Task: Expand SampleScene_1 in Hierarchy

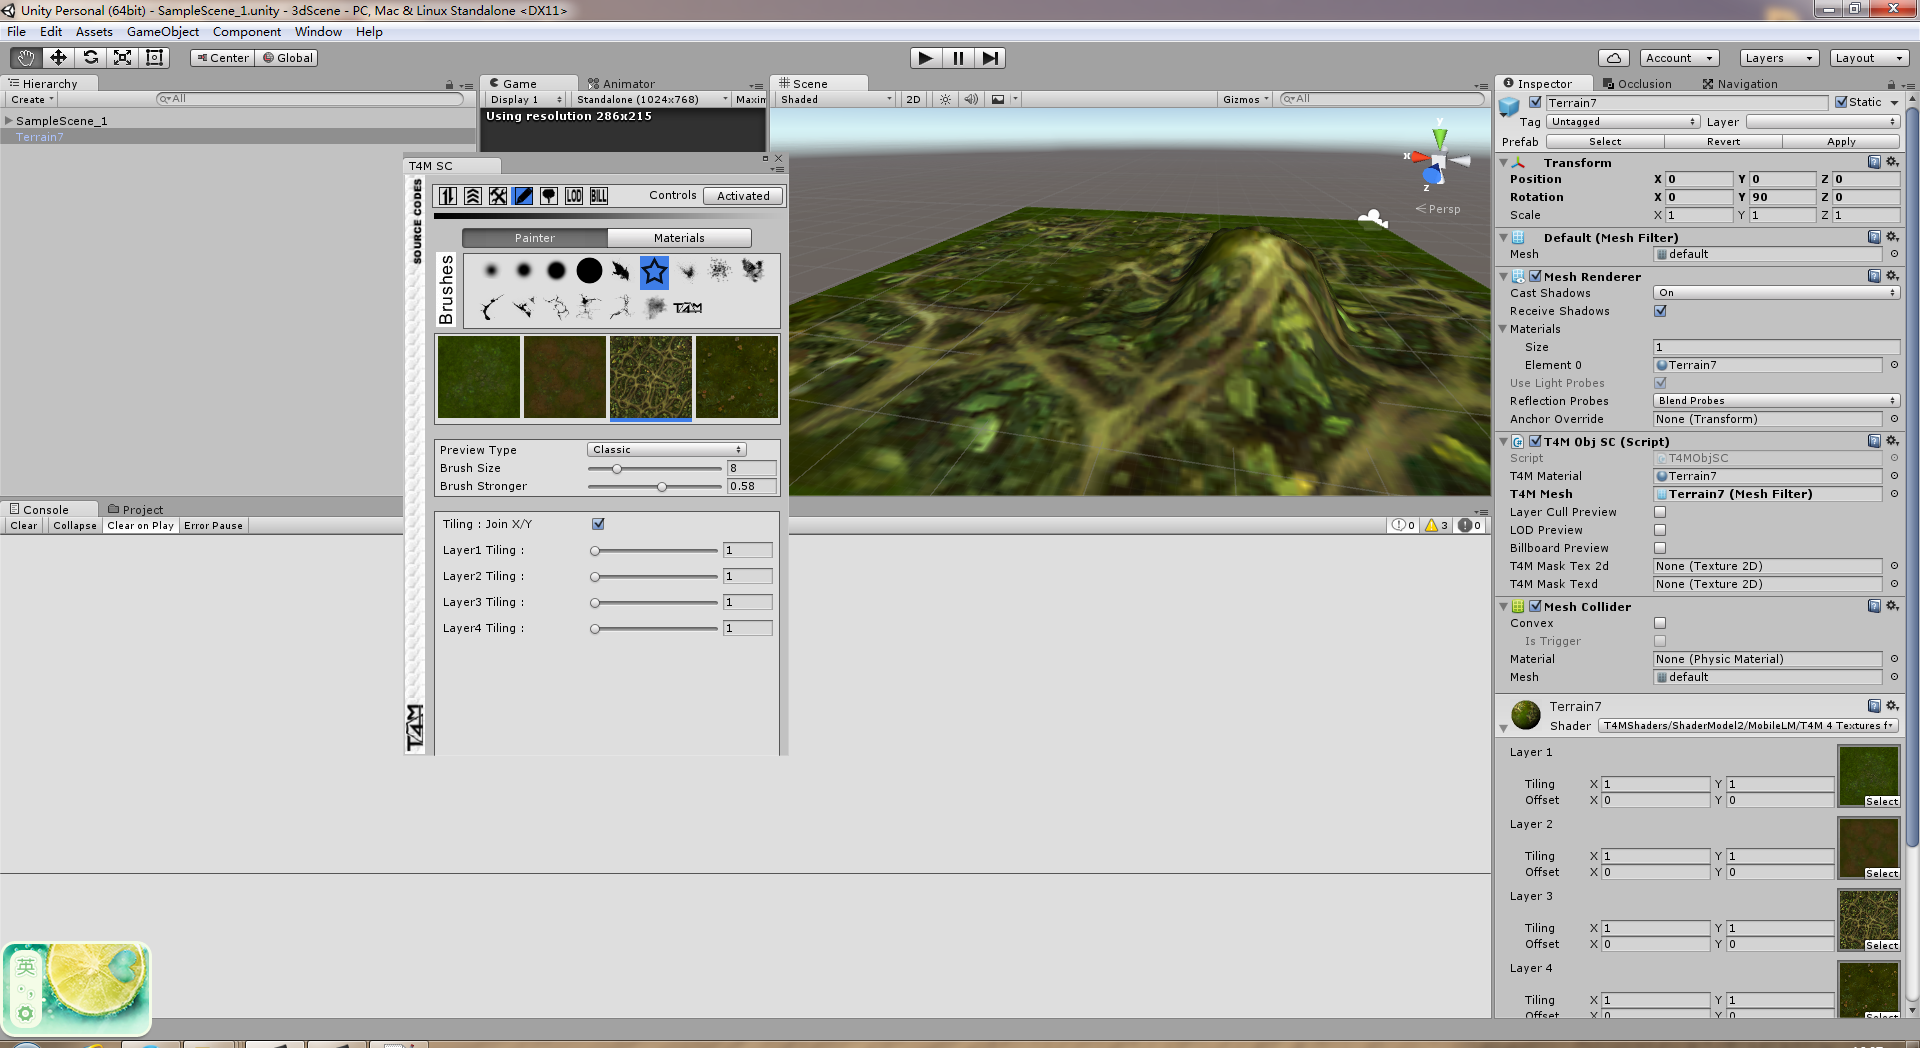Action: [9, 121]
